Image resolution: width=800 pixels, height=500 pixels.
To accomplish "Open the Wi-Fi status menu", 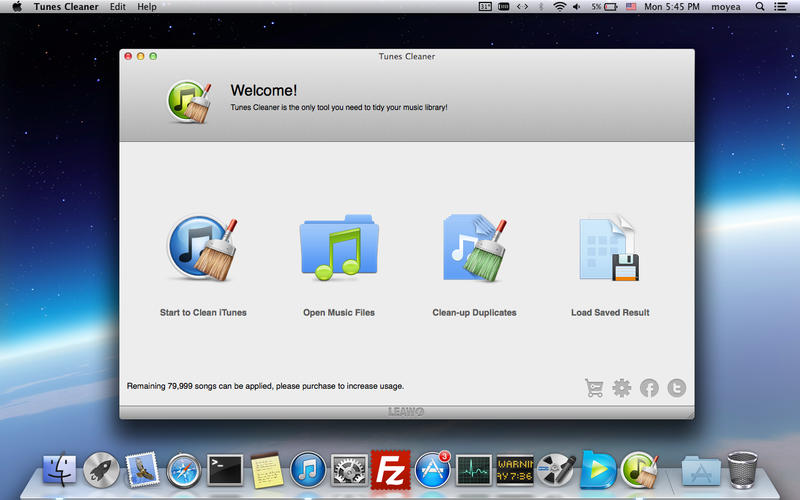I will click(559, 7).
